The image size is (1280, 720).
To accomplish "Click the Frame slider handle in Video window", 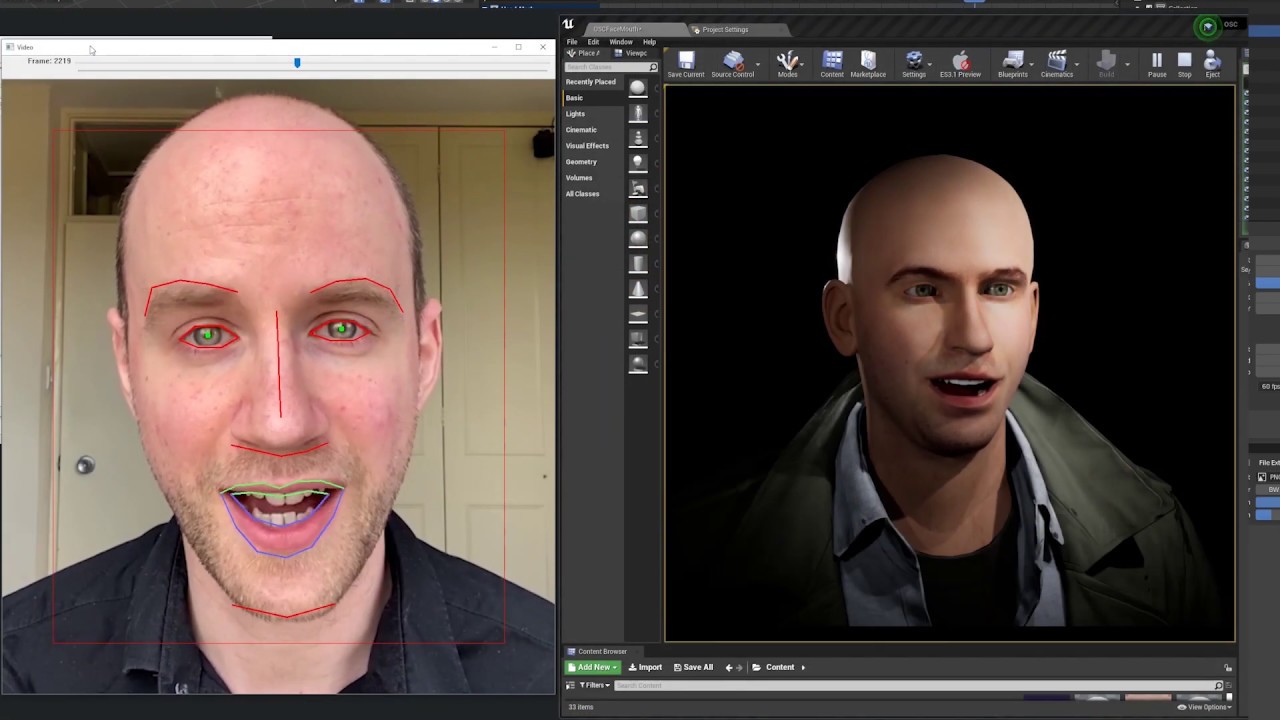I will point(297,62).
